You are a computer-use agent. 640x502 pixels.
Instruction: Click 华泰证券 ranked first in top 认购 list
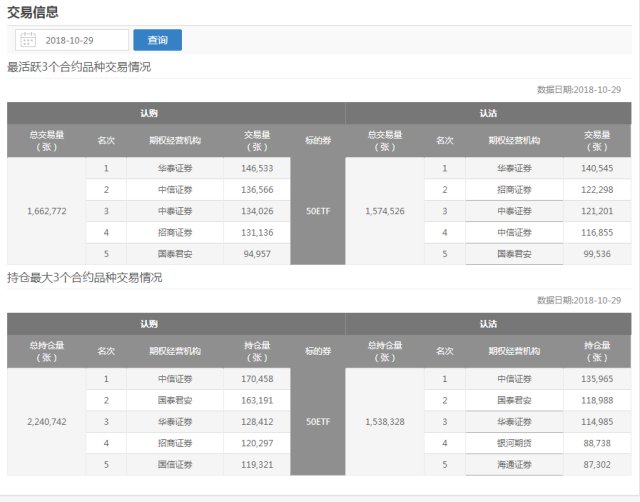(175, 168)
